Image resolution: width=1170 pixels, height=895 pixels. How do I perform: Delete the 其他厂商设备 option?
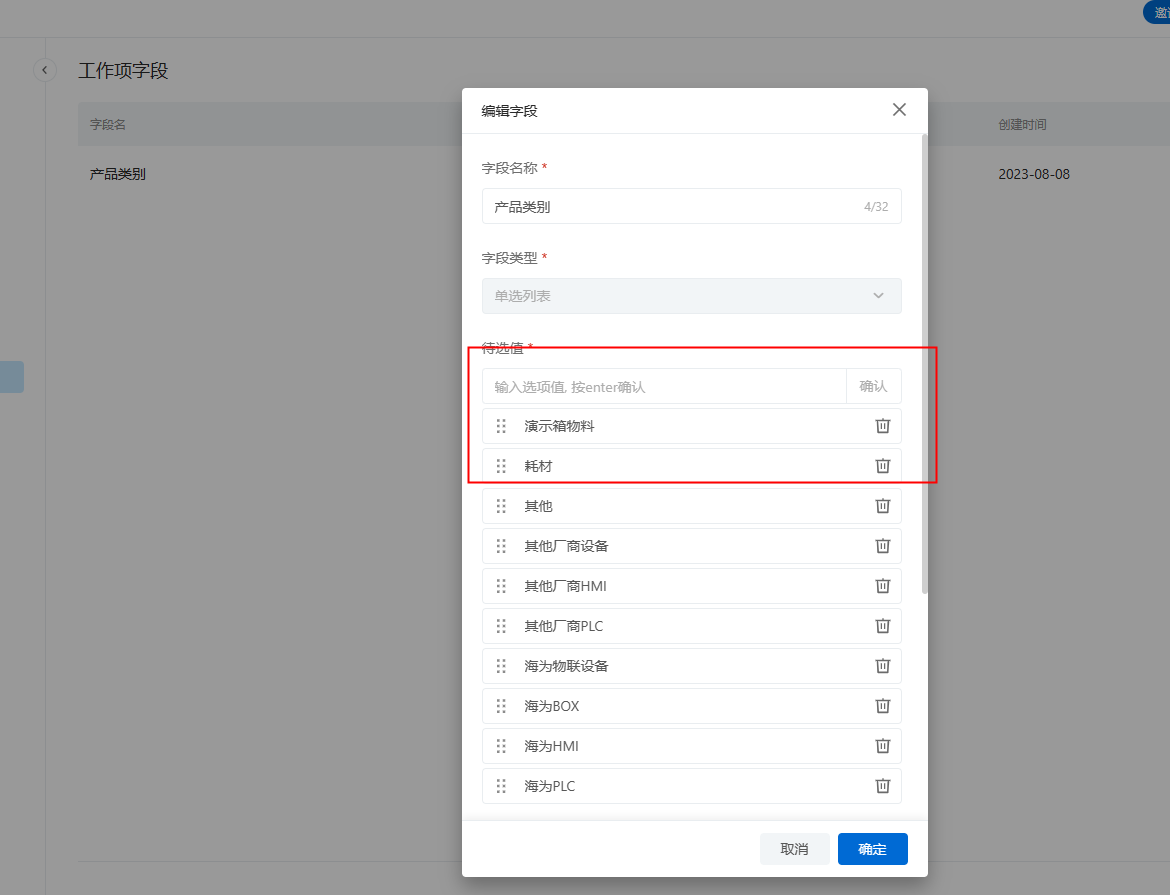tap(882, 546)
